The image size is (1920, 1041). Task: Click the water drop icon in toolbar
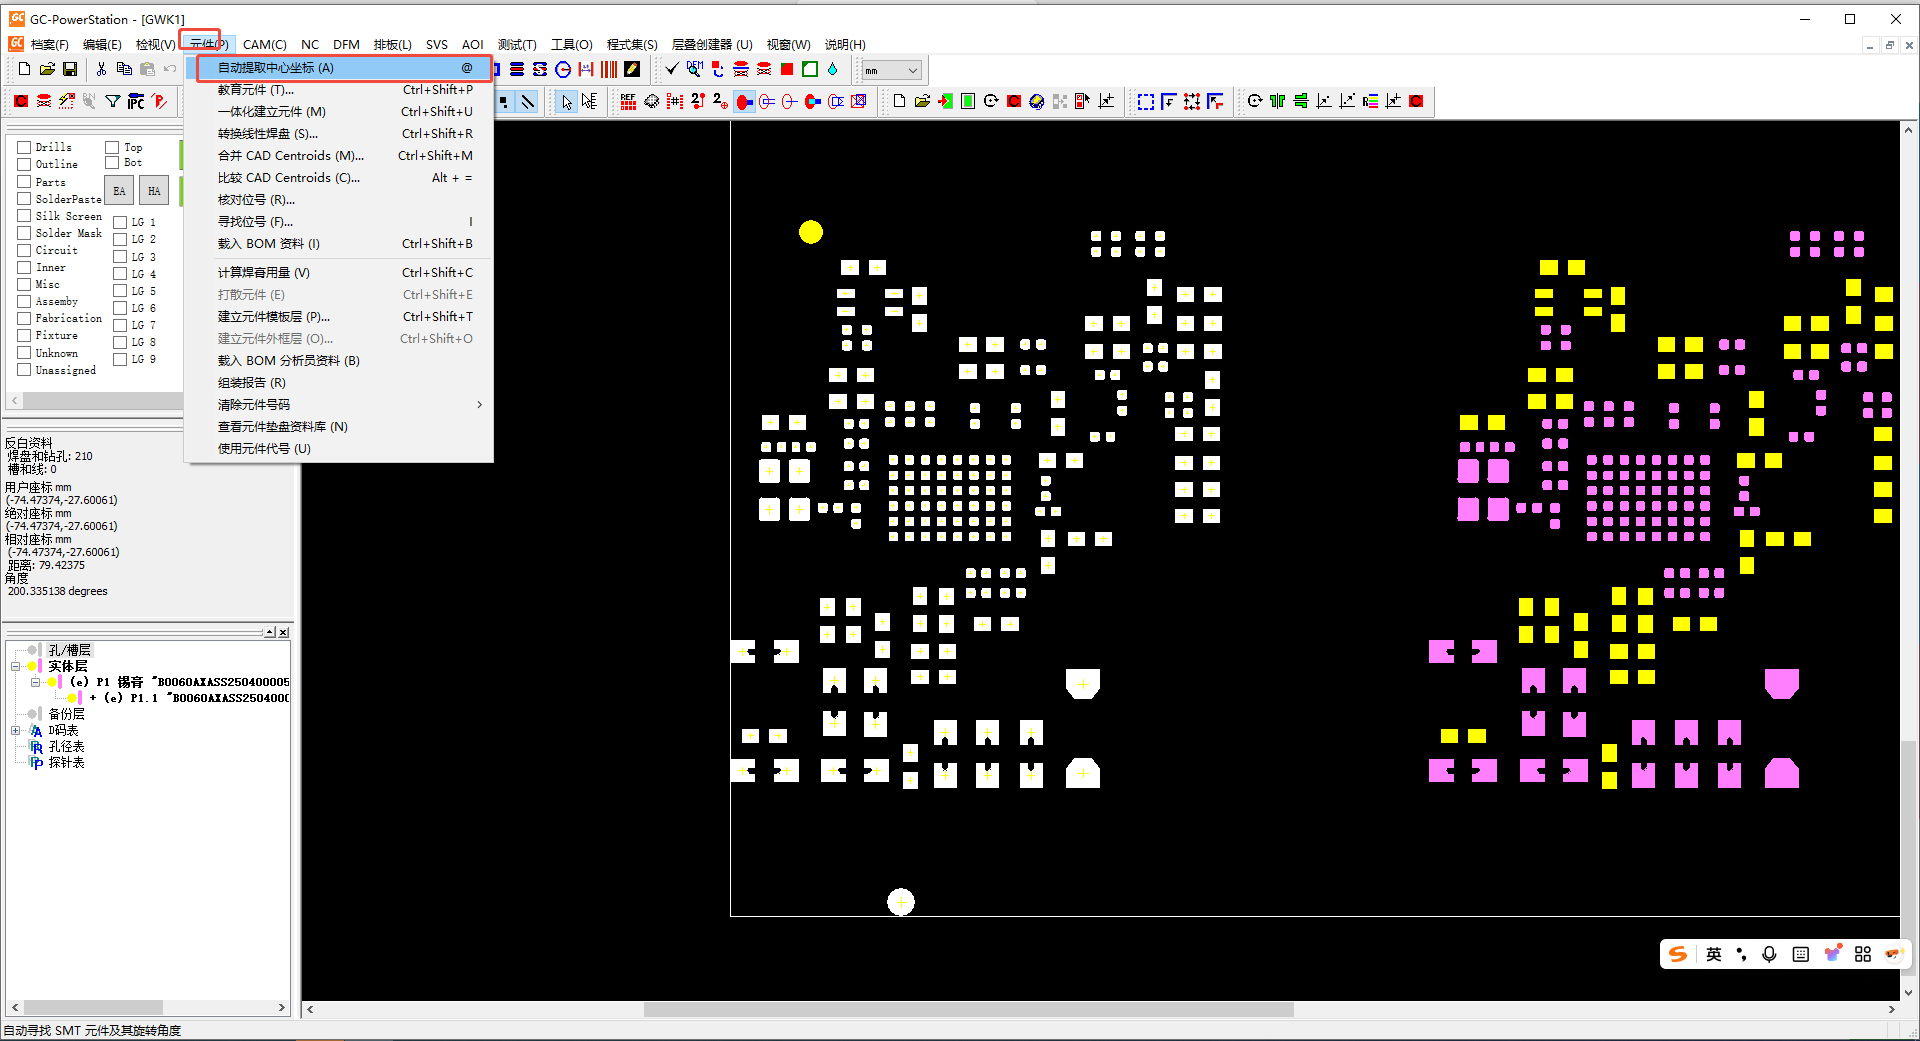click(832, 69)
